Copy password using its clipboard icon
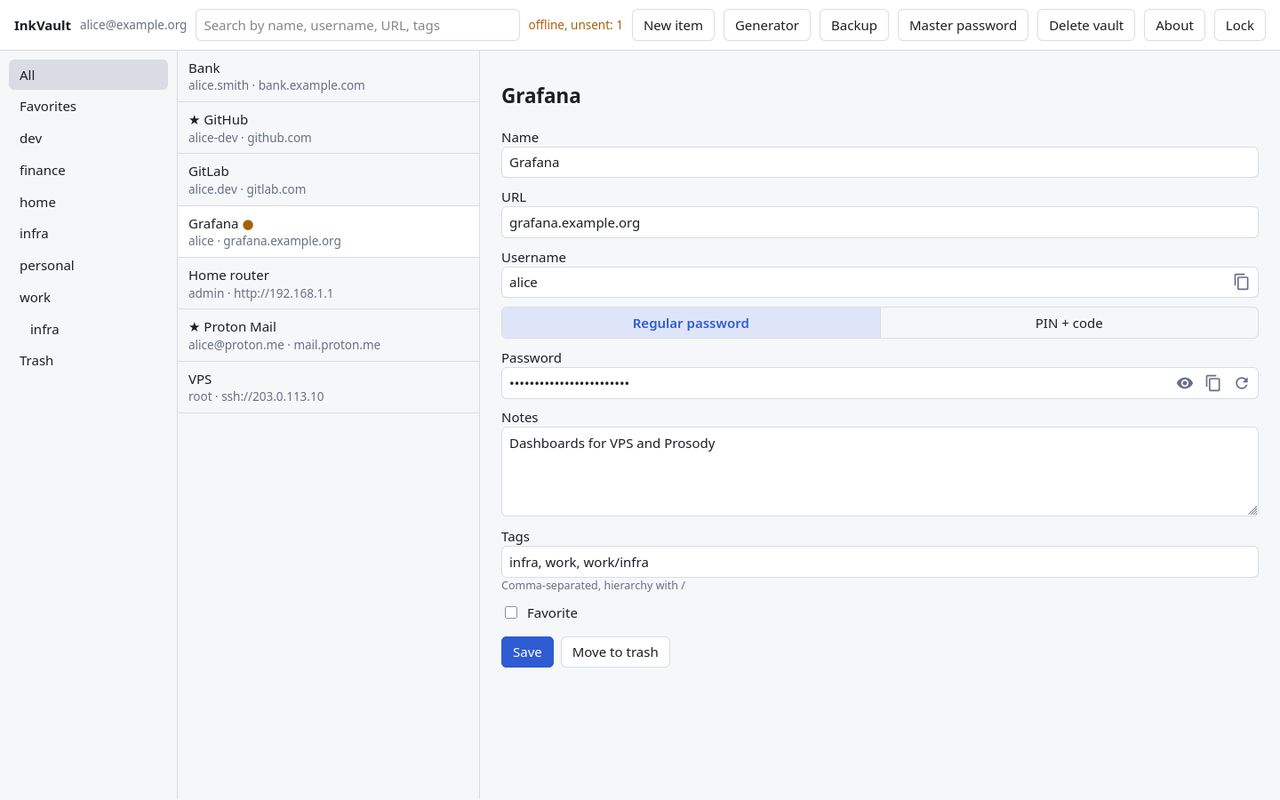The height and width of the screenshot is (800, 1280). point(1213,383)
